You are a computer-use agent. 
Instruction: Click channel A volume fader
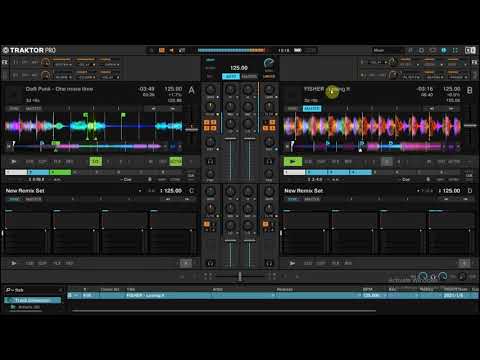pos(230,138)
